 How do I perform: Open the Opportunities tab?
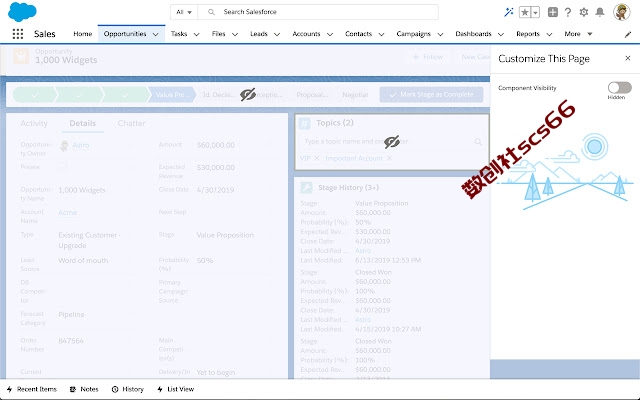[x=125, y=34]
